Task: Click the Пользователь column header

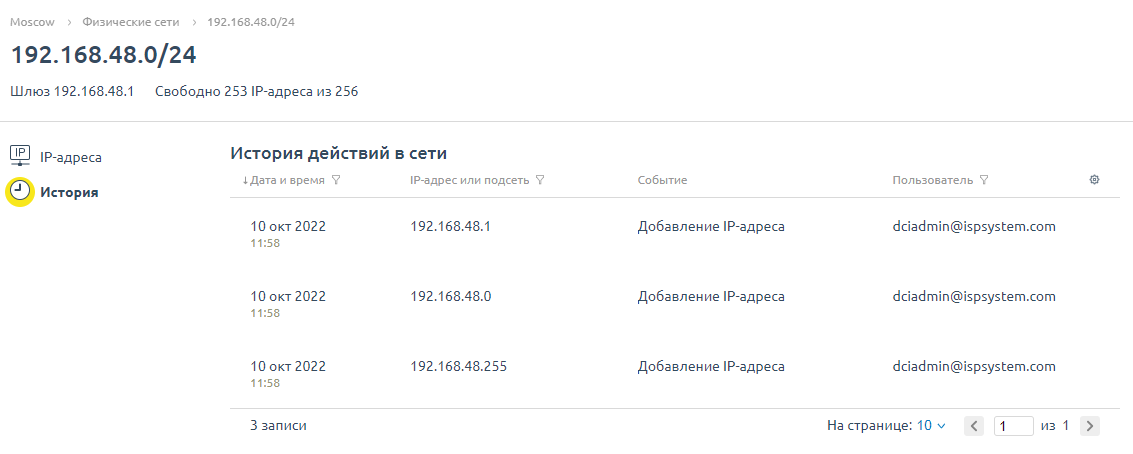Action: pos(933,180)
